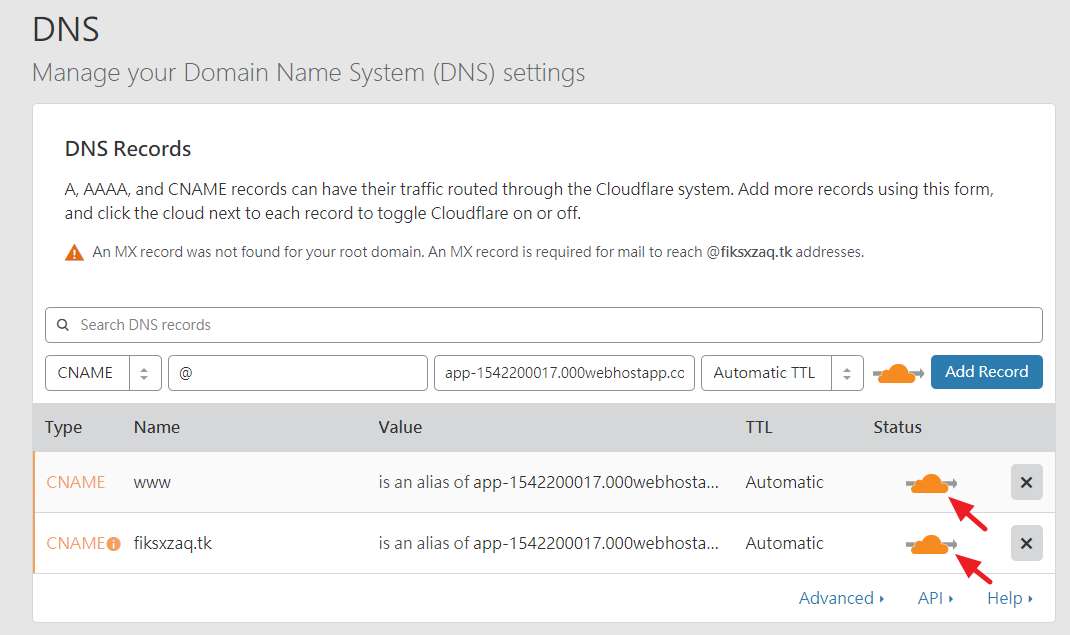Image resolution: width=1070 pixels, height=635 pixels.
Task: Toggle Cloudflare proxy cloud for www record
Action: tap(930, 483)
